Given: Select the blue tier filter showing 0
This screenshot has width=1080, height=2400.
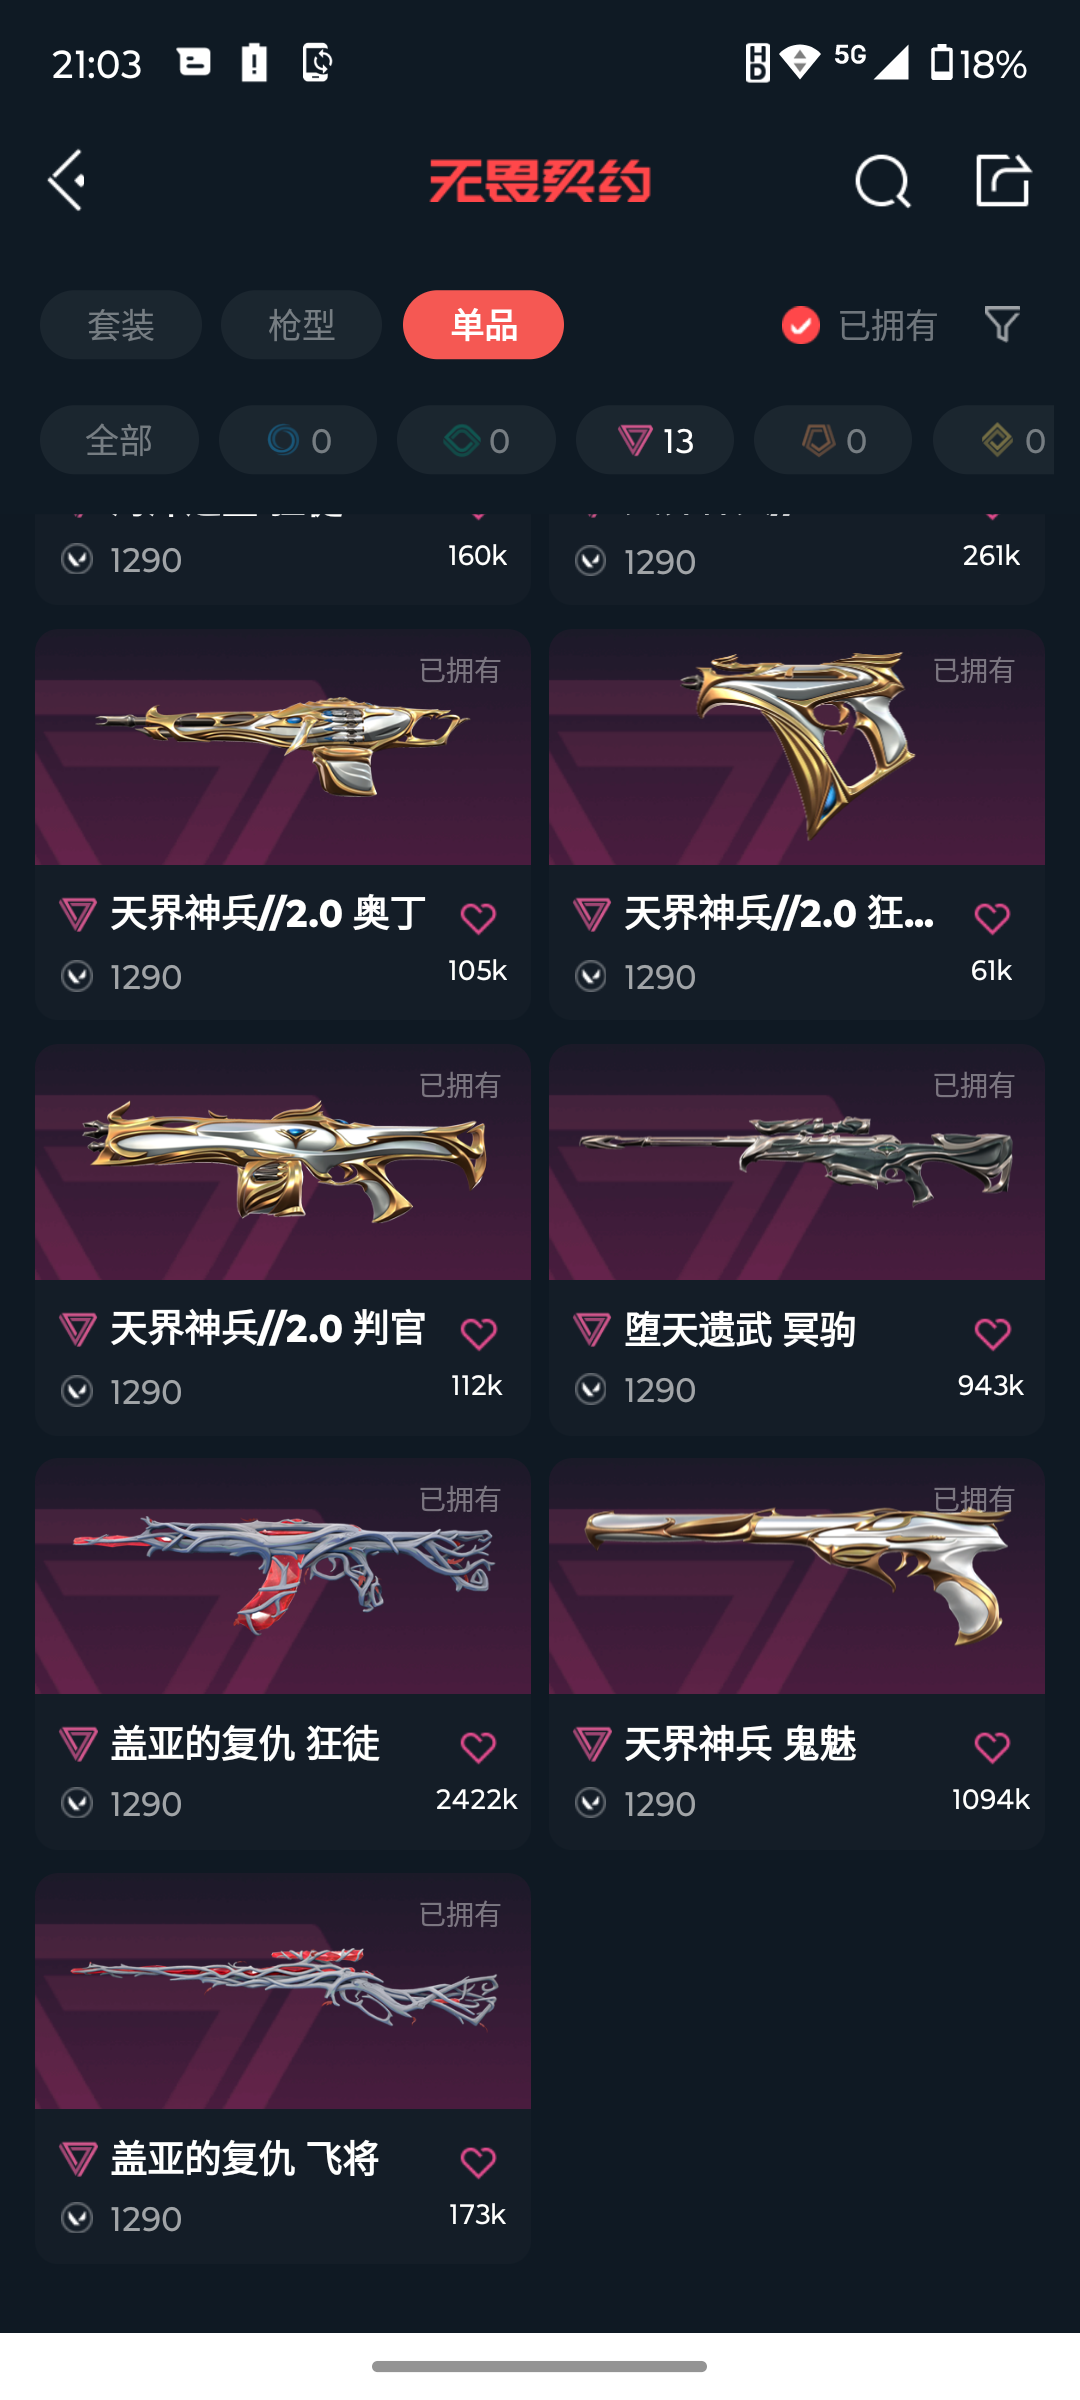Looking at the screenshot, I should 298,440.
